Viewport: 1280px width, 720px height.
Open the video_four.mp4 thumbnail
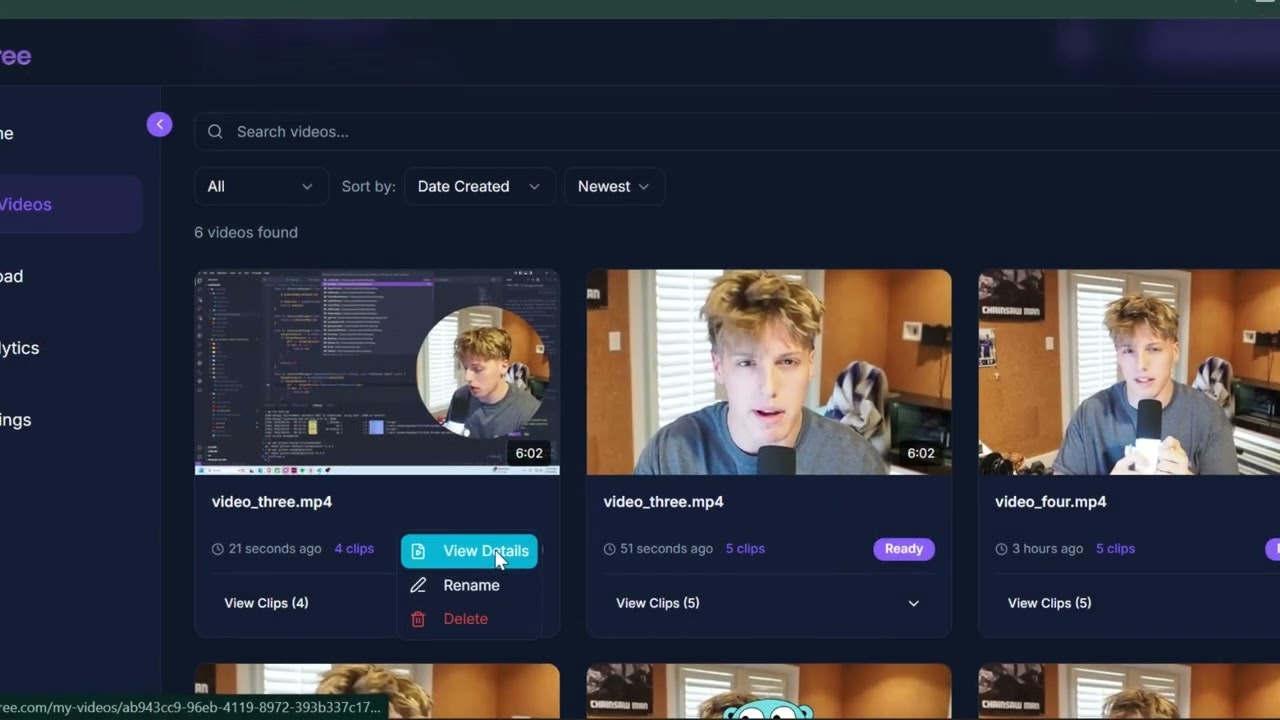click(x=1128, y=372)
